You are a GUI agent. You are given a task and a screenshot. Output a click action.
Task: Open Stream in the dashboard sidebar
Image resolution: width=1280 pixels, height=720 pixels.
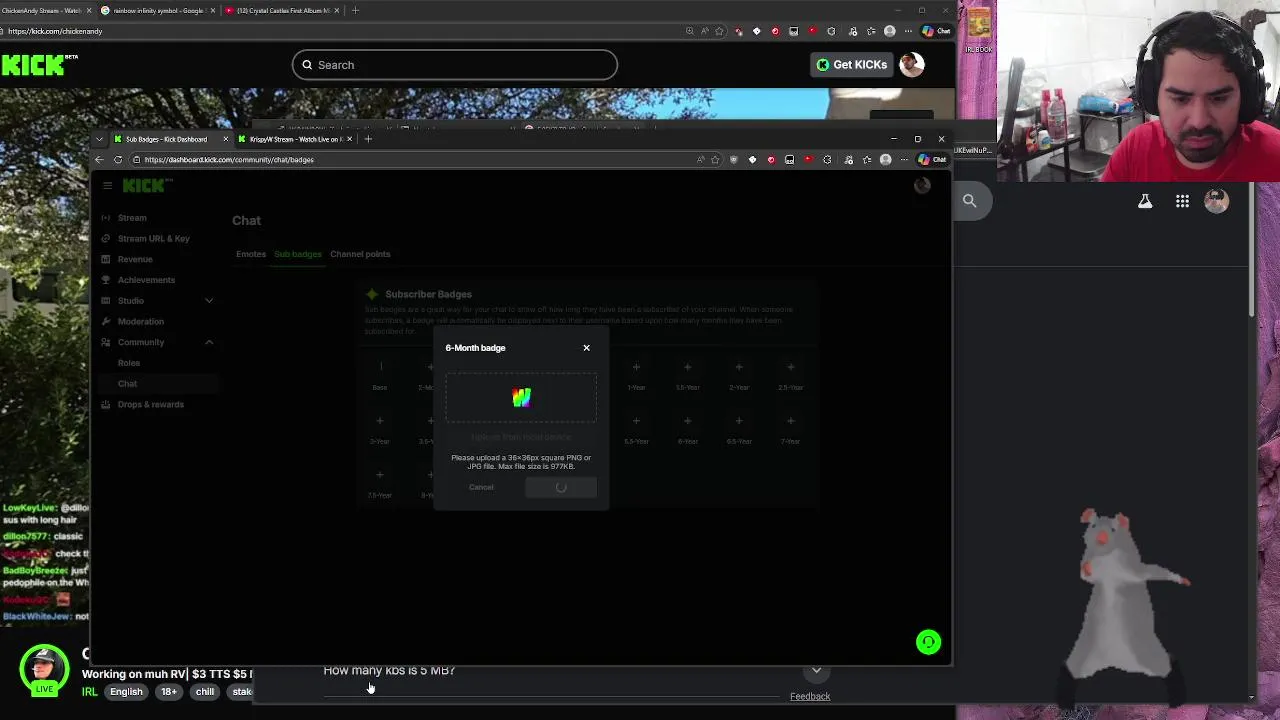pos(131,218)
